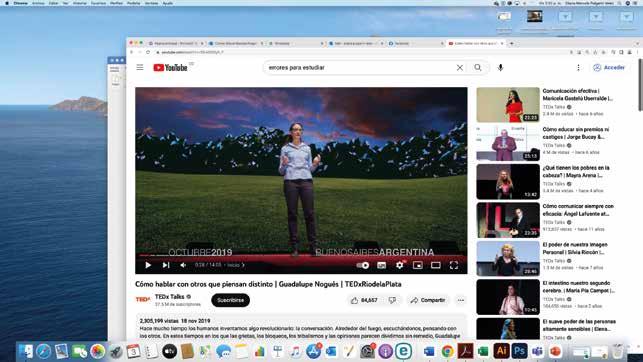Play the TEDx video
The height and width of the screenshot is (362, 643).
[x=148, y=265]
